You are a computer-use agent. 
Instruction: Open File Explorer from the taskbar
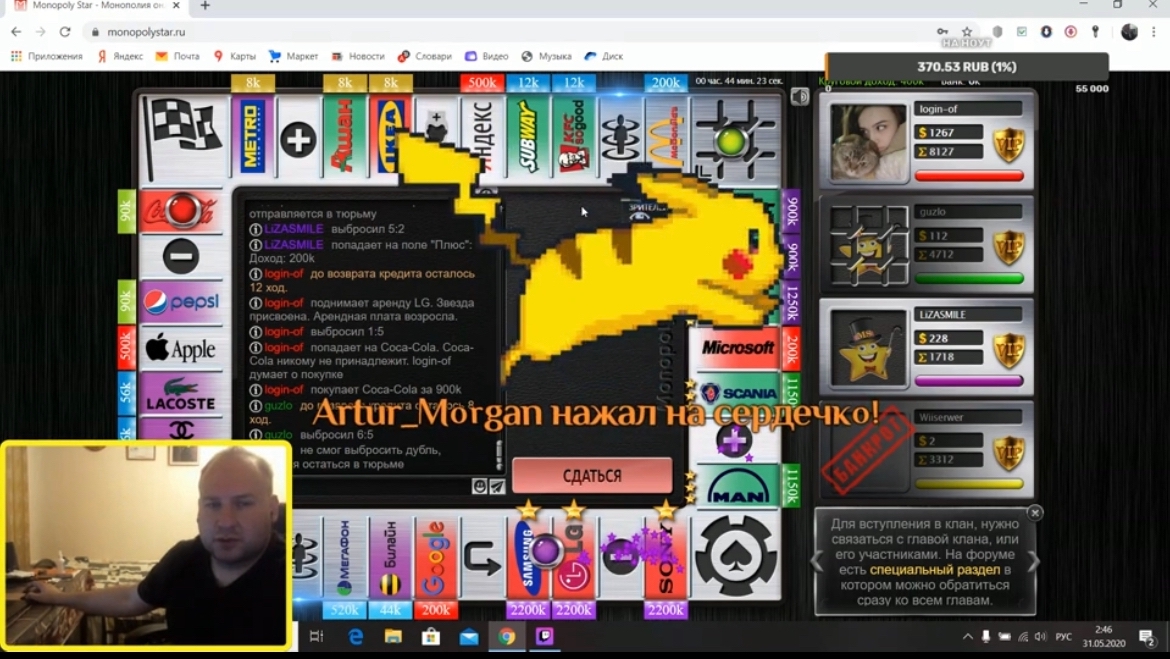392,637
